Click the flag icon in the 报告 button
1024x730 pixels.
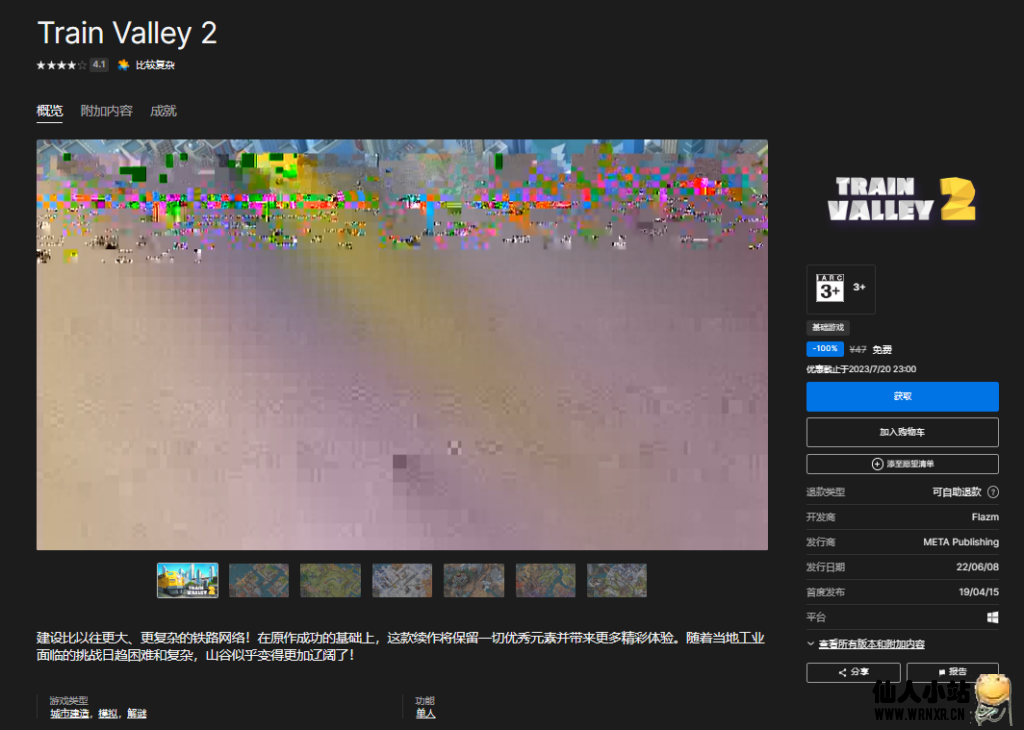tap(942, 672)
